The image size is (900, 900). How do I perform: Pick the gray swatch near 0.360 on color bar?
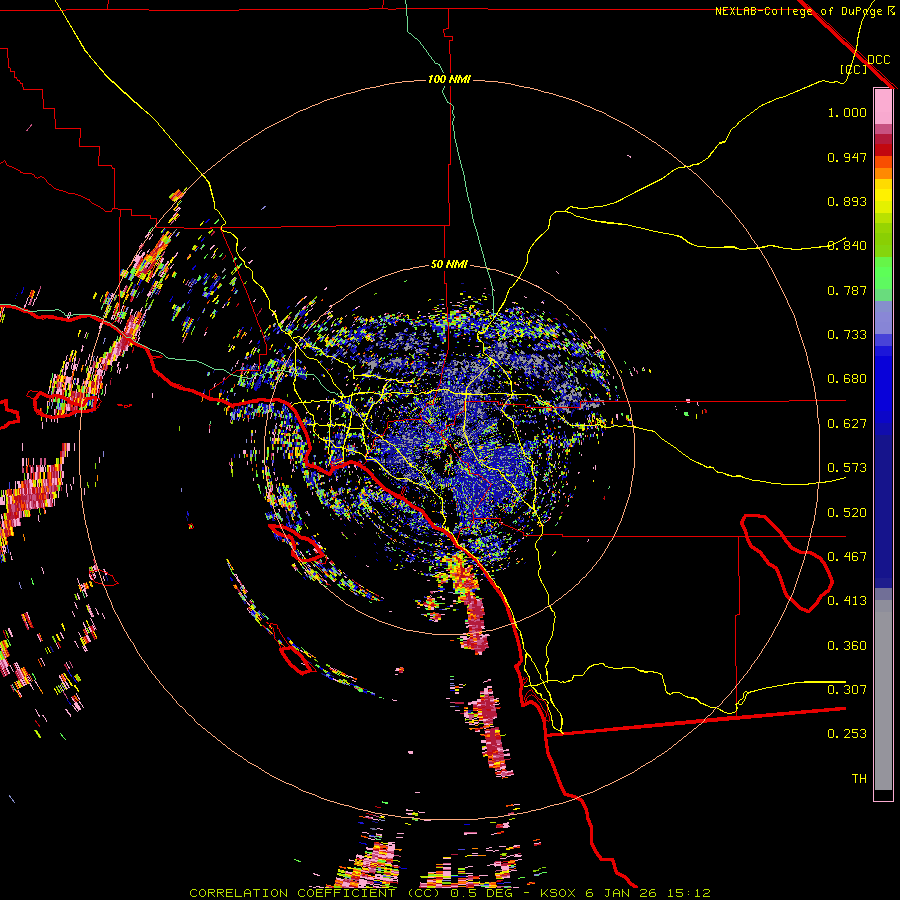(883, 695)
